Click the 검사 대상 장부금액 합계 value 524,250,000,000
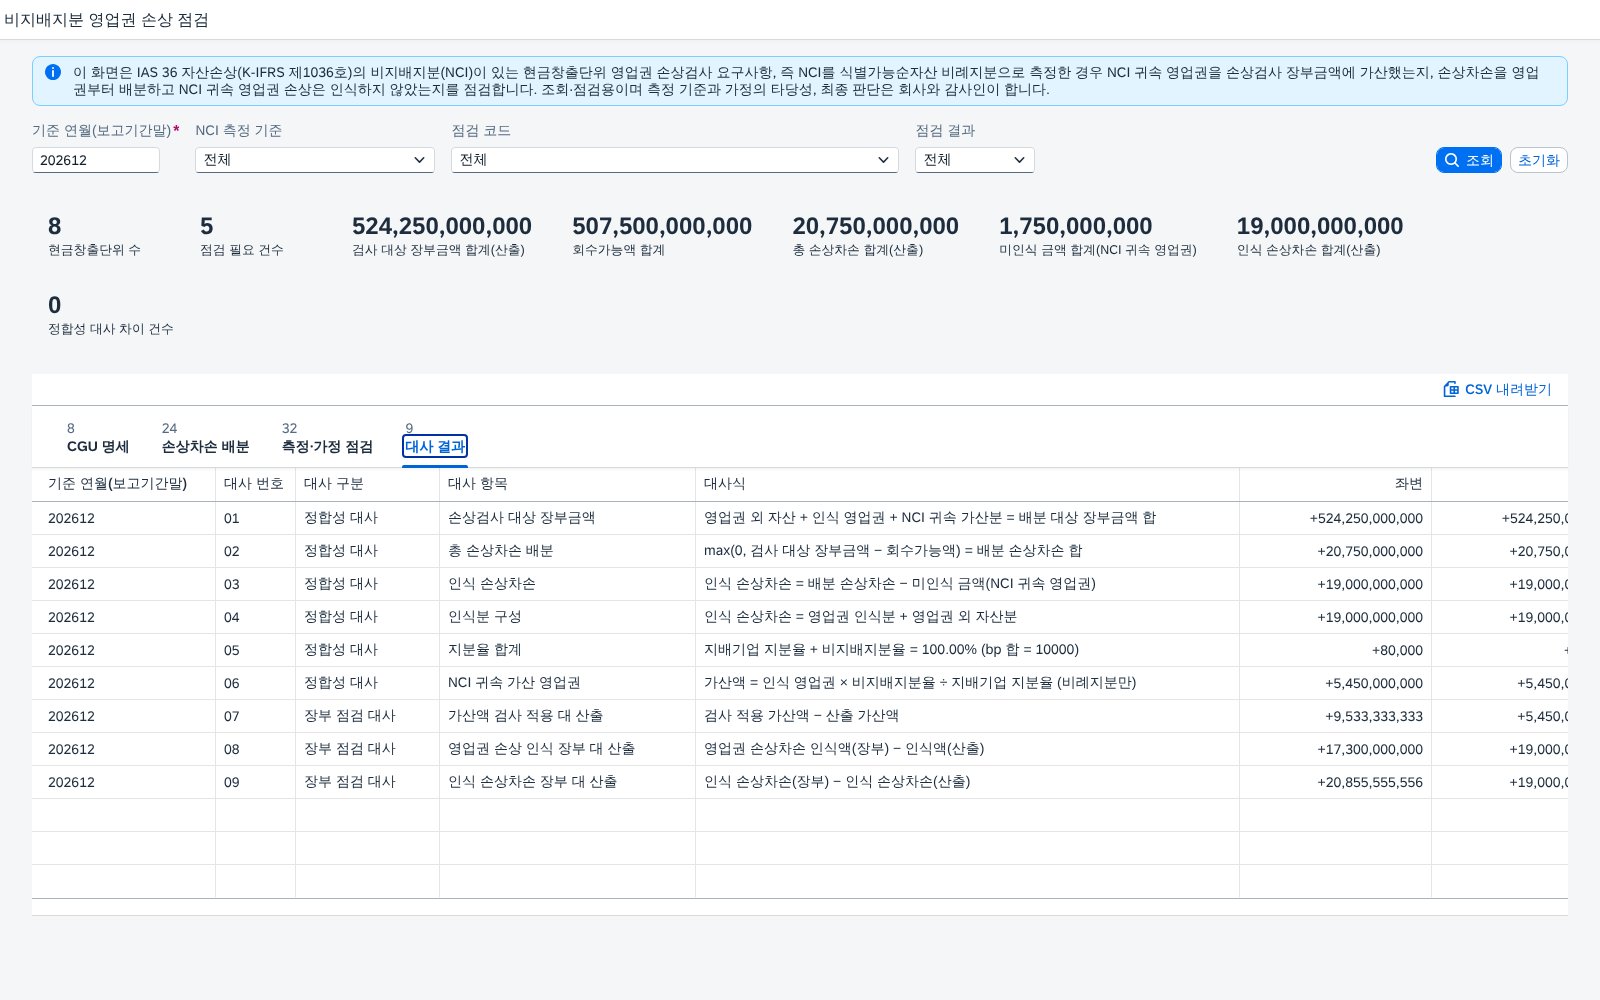Screen dimensions: 1600x1000 [442, 226]
